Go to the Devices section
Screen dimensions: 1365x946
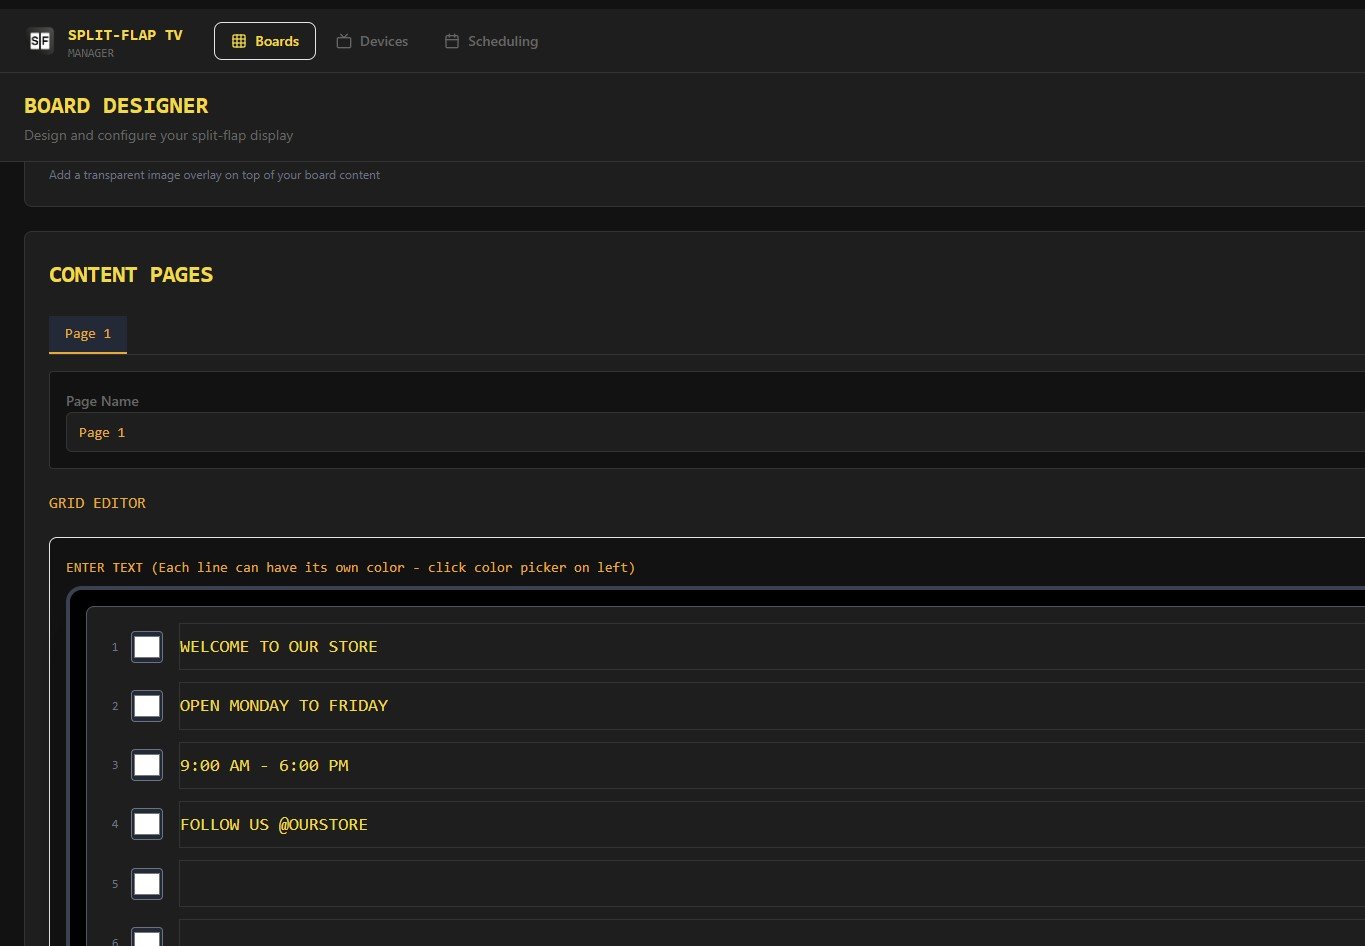coord(372,41)
